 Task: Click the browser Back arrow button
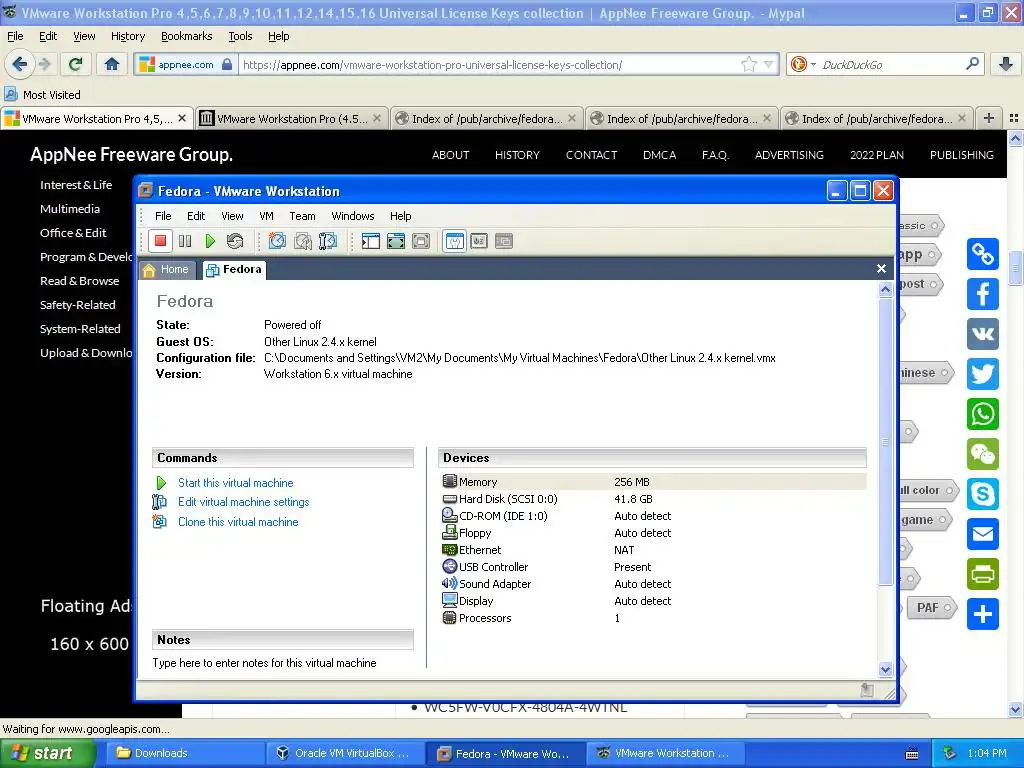click(20, 64)
